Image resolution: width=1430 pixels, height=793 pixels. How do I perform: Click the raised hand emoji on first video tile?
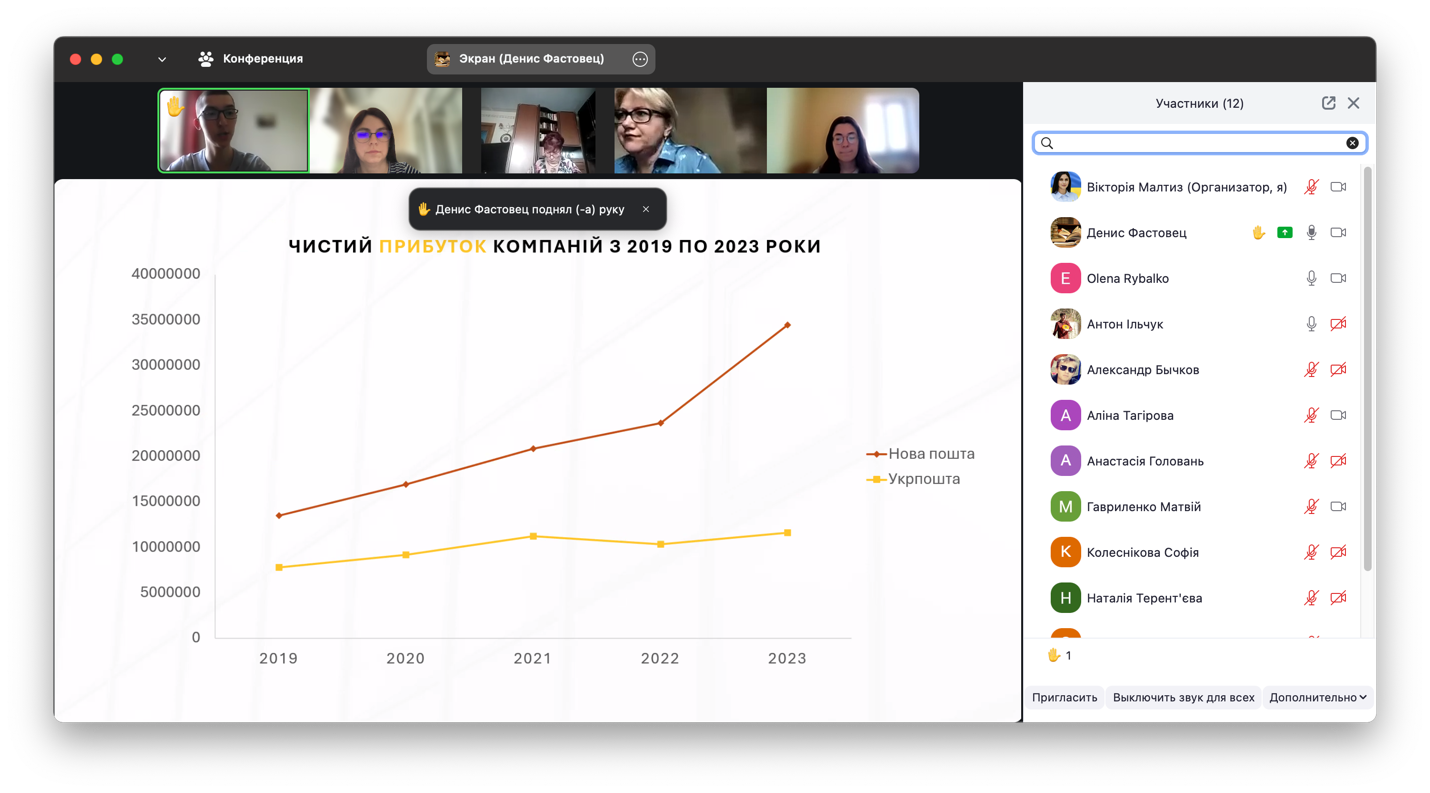tap(175, 105)
